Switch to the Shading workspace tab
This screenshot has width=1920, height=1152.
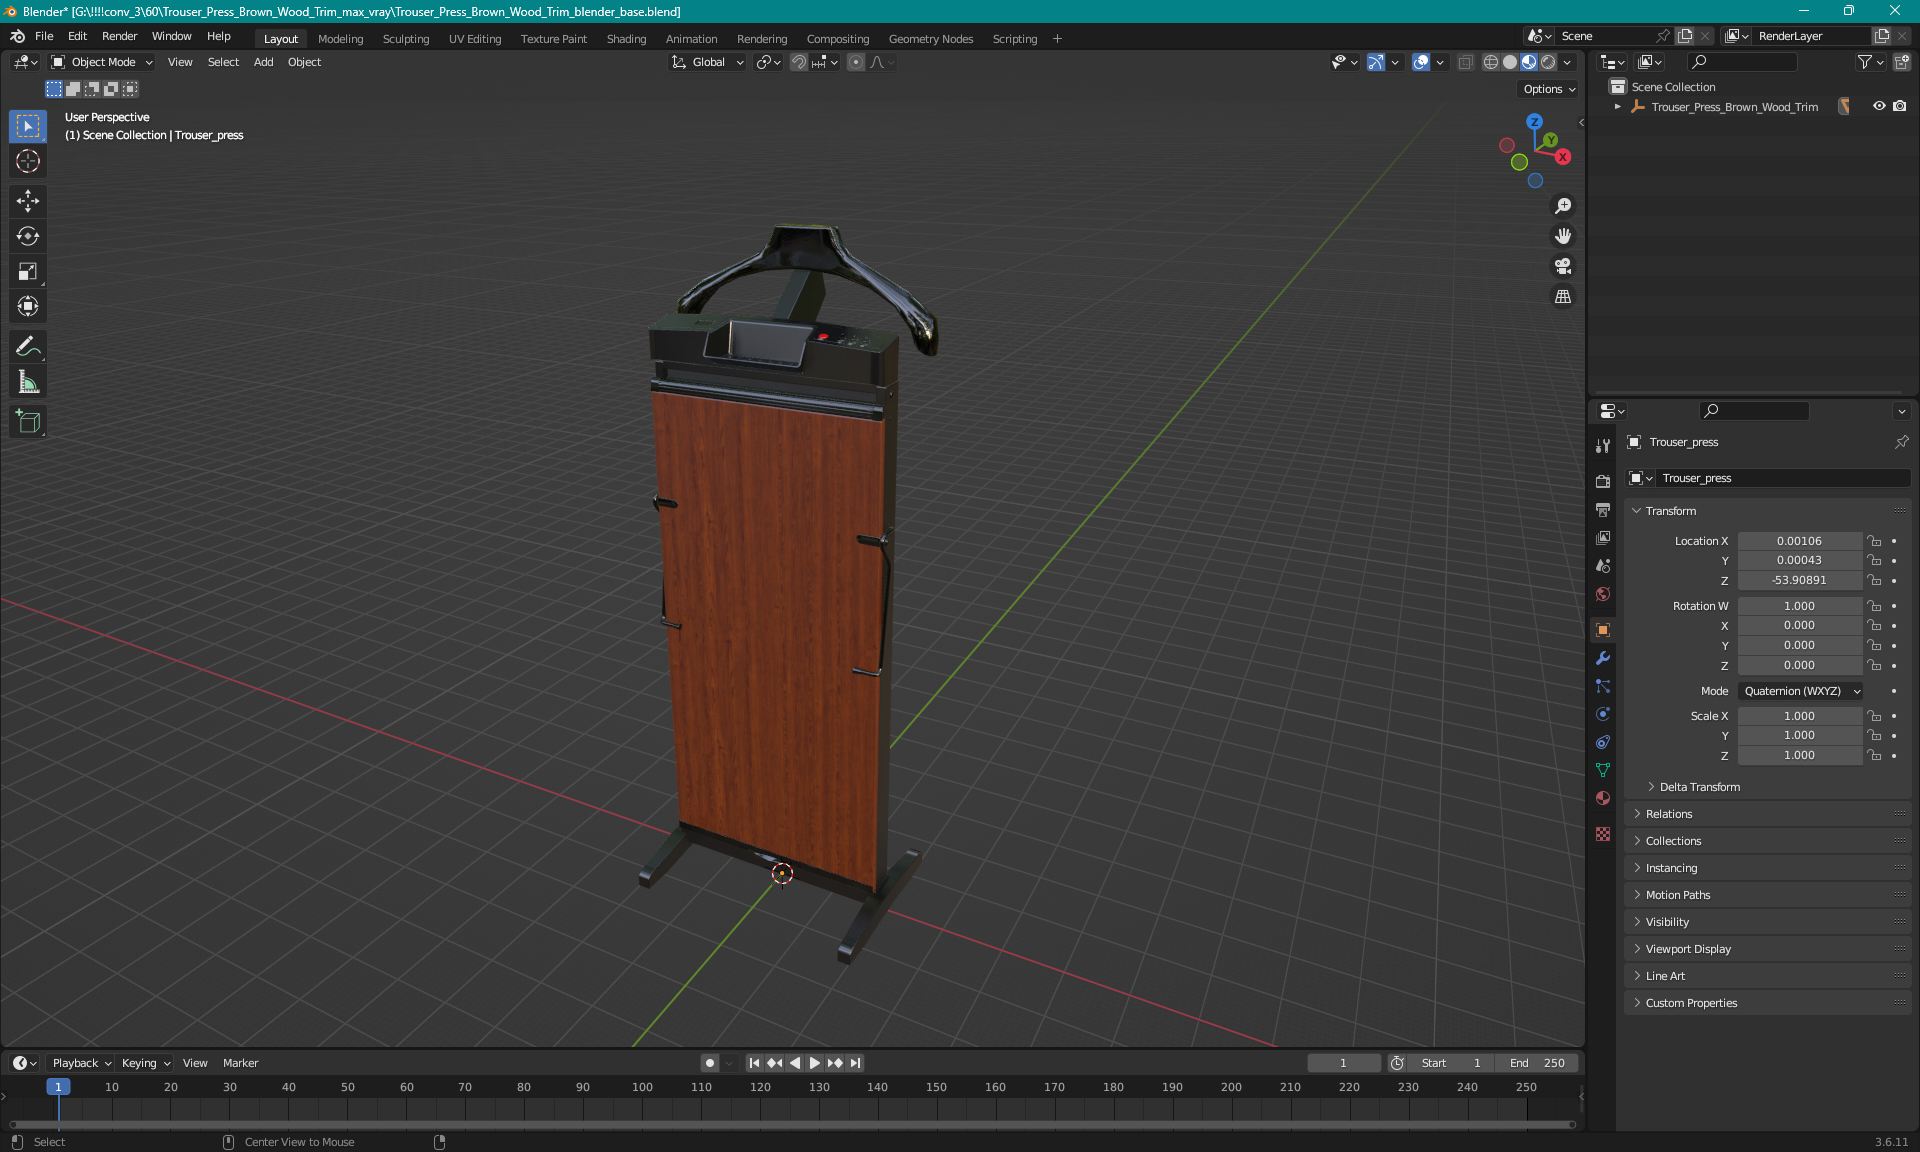pos(626,39)
